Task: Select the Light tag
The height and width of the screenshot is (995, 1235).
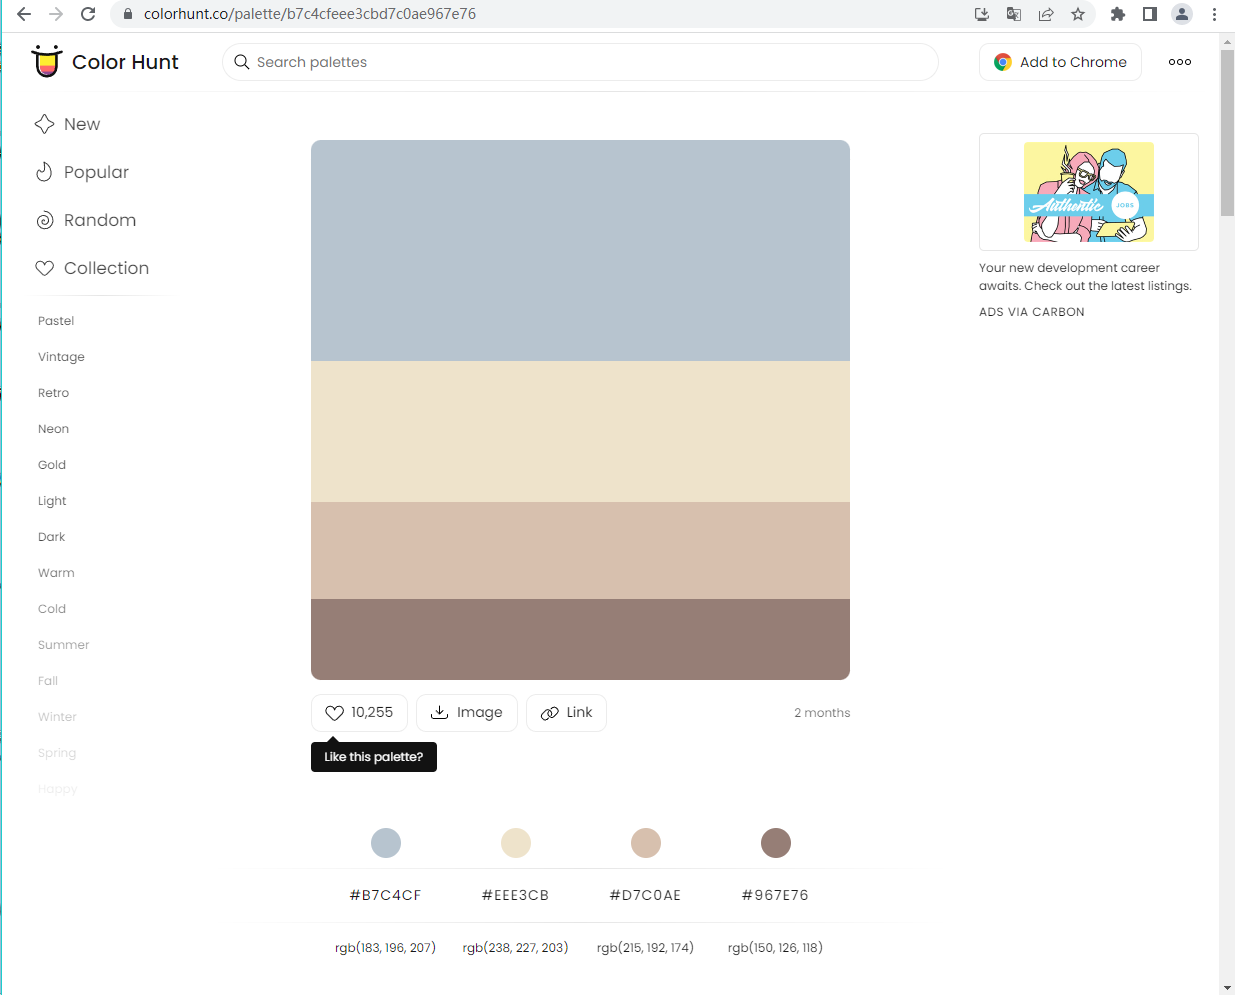Action: pos(52,501)
